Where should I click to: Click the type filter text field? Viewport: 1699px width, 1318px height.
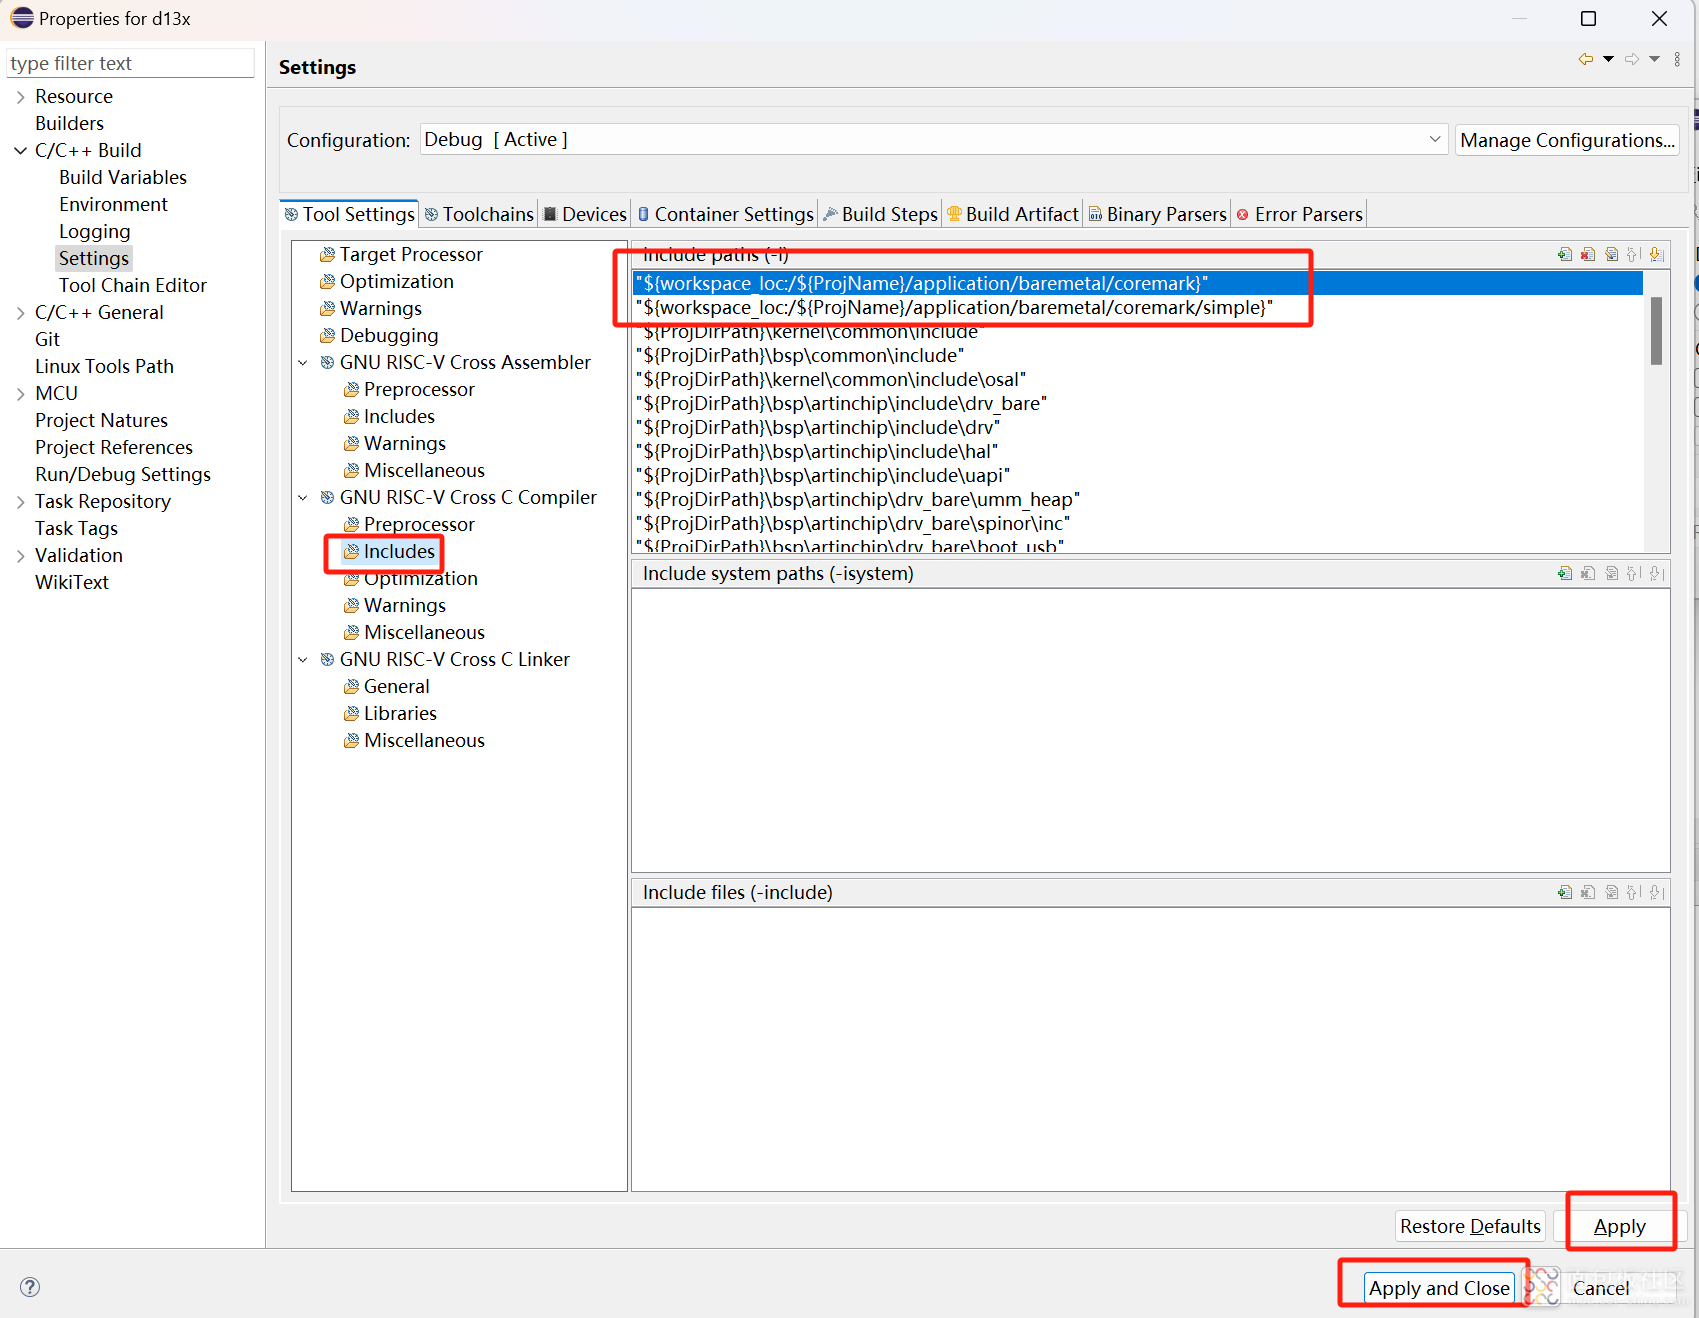pos(130,63)
